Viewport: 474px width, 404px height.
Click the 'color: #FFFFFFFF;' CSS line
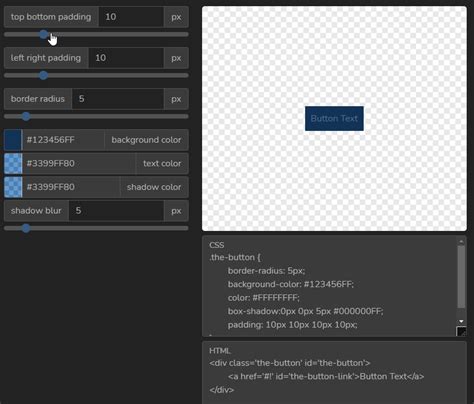click(264, 298)
